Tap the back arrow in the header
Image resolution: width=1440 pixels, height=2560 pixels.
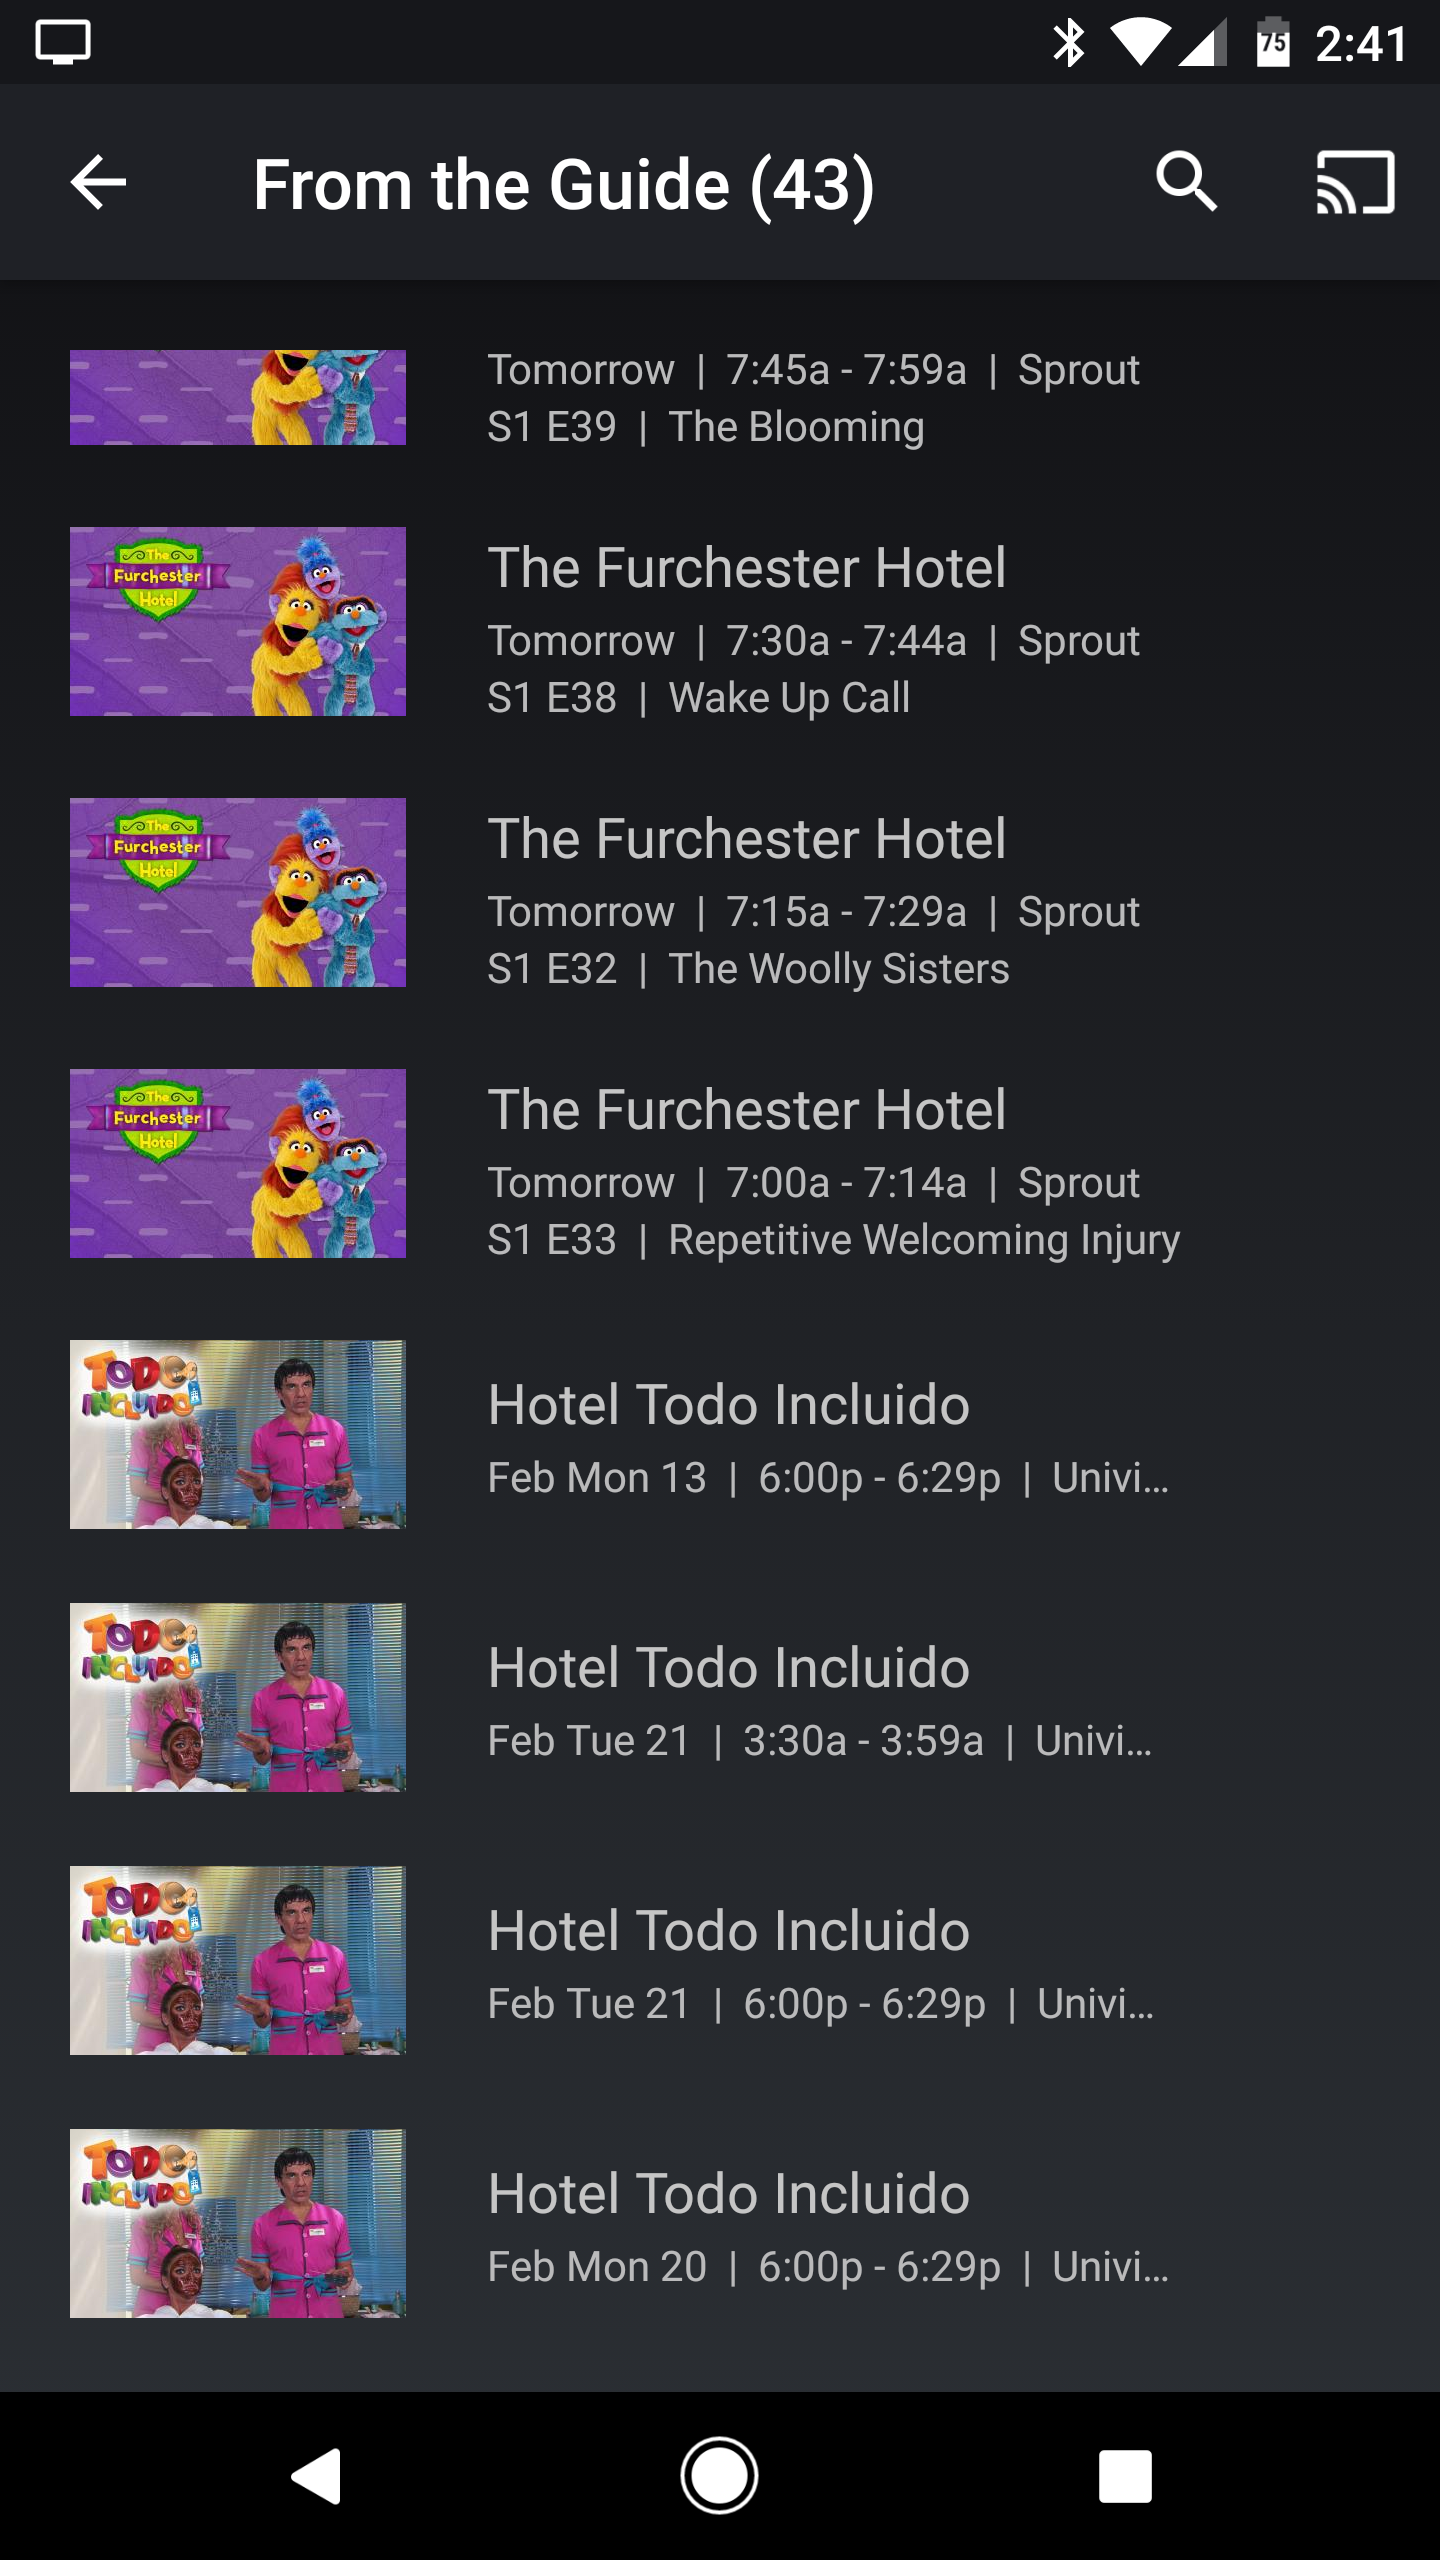coord(98,183)
